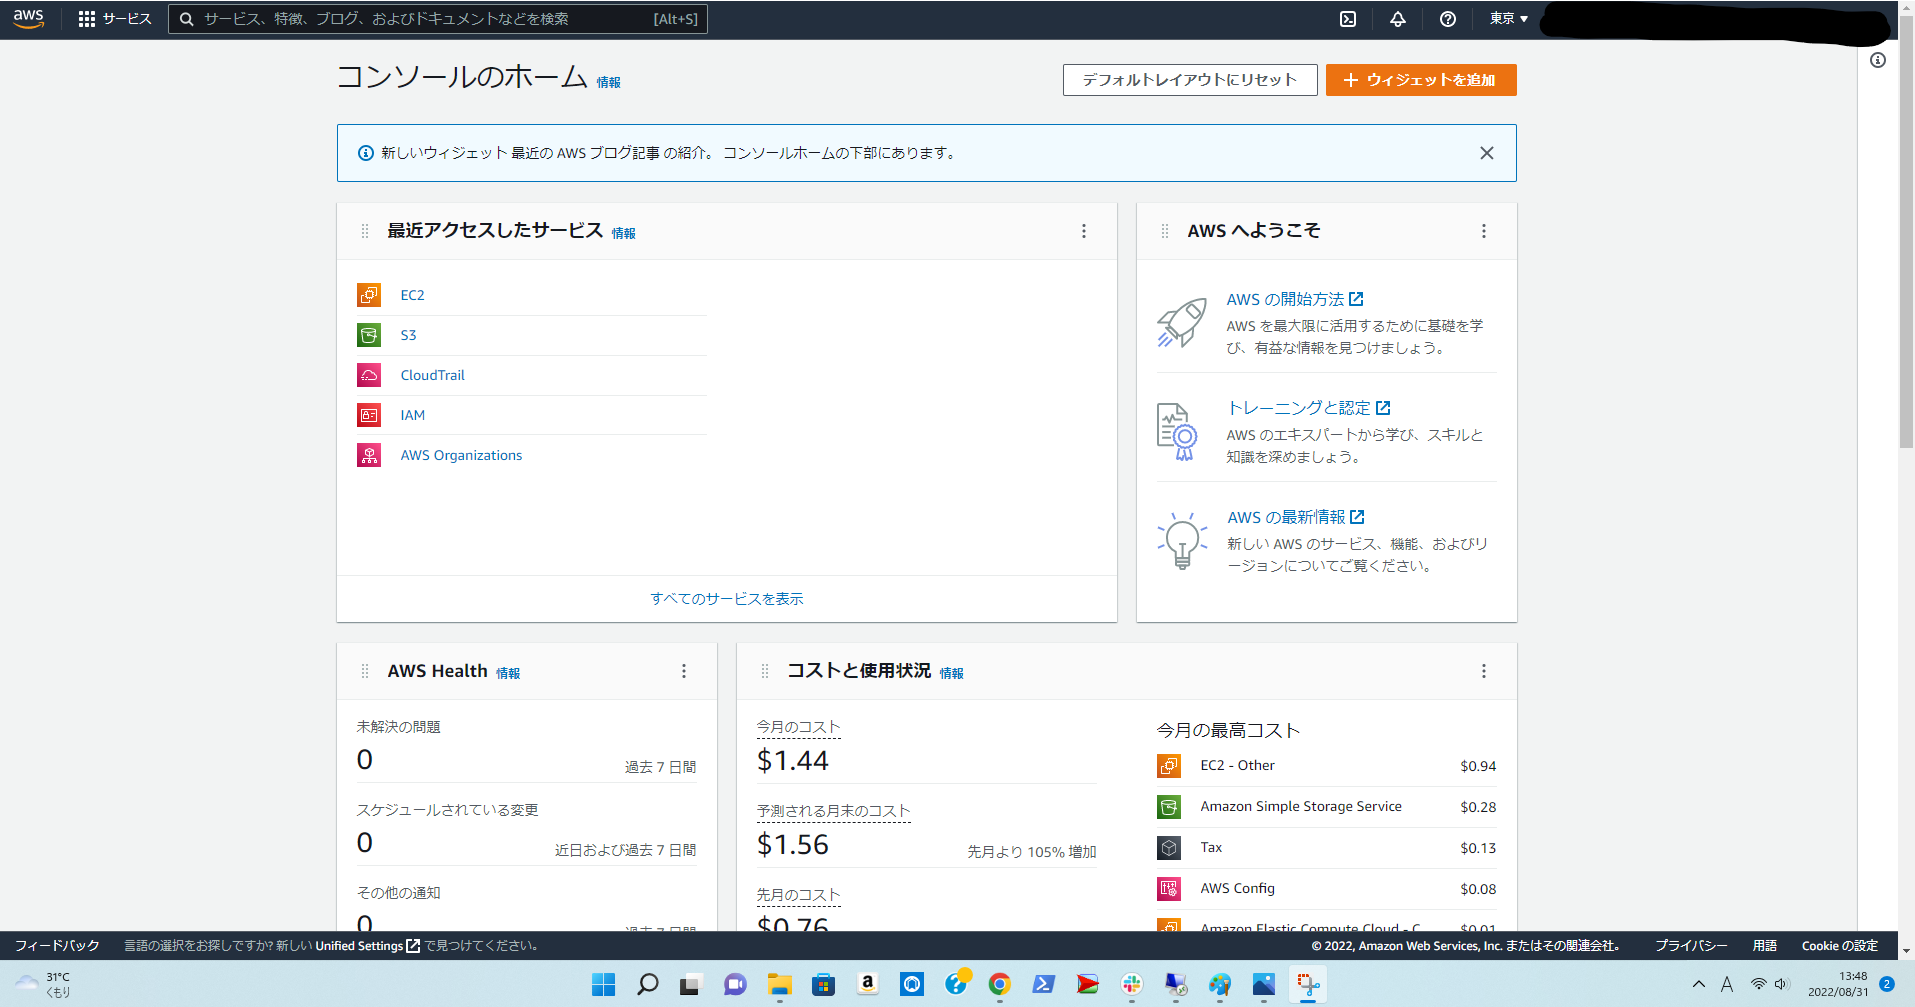1915x1007 pixels.
Task: Click the $0.94 cost value for EC2 - Other
Action: pyautogui.click(x=1478, y=766)
